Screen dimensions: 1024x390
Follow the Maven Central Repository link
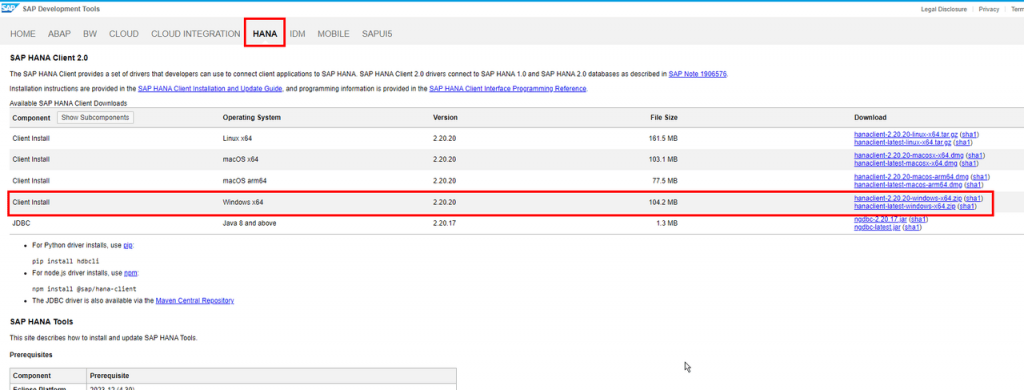[195, 301]
